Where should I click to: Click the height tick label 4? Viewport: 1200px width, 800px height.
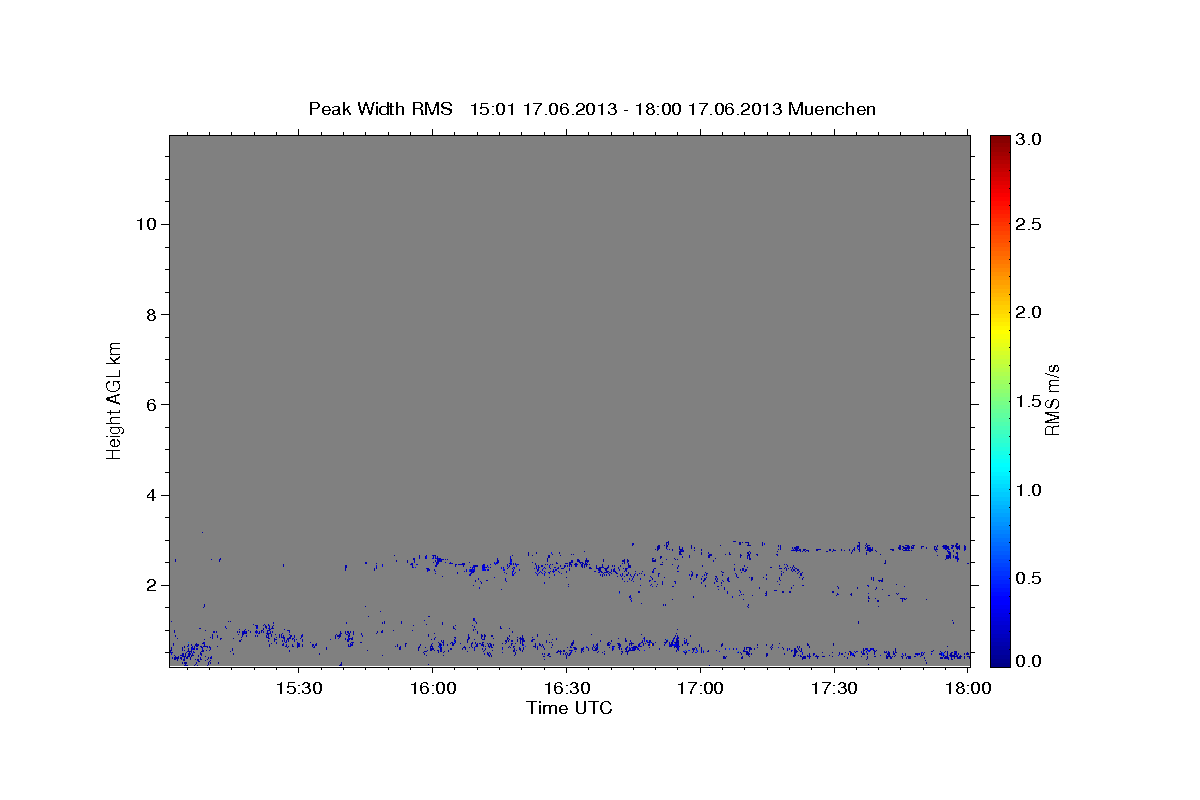click(150, 495)
